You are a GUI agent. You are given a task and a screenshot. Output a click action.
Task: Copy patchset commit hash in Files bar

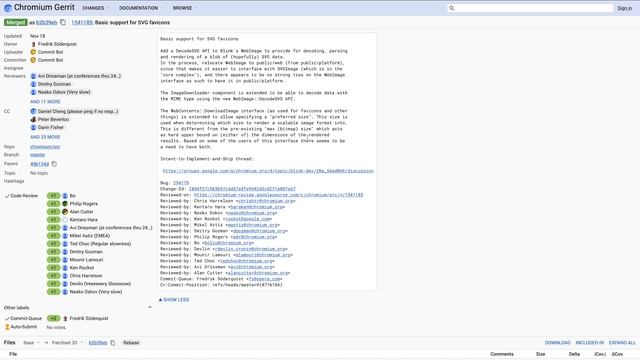pyautogui.click(x=113, y=343)
